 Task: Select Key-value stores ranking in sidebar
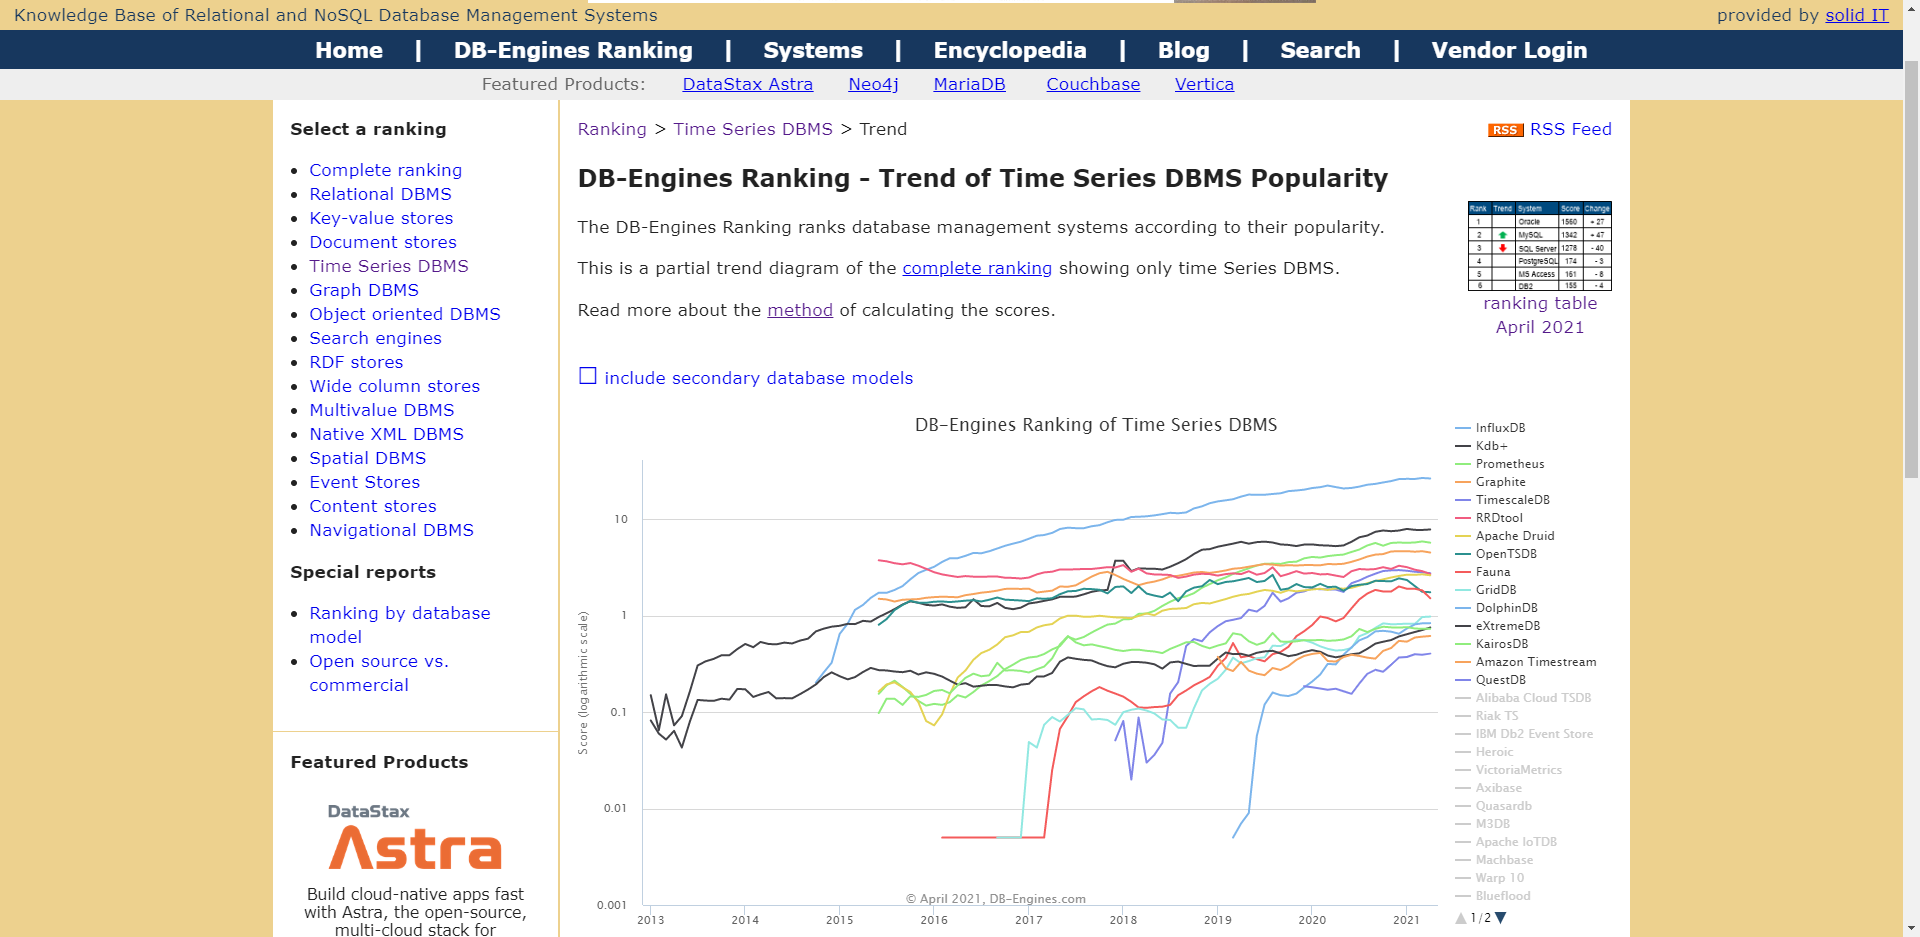(x=381, y=218)
